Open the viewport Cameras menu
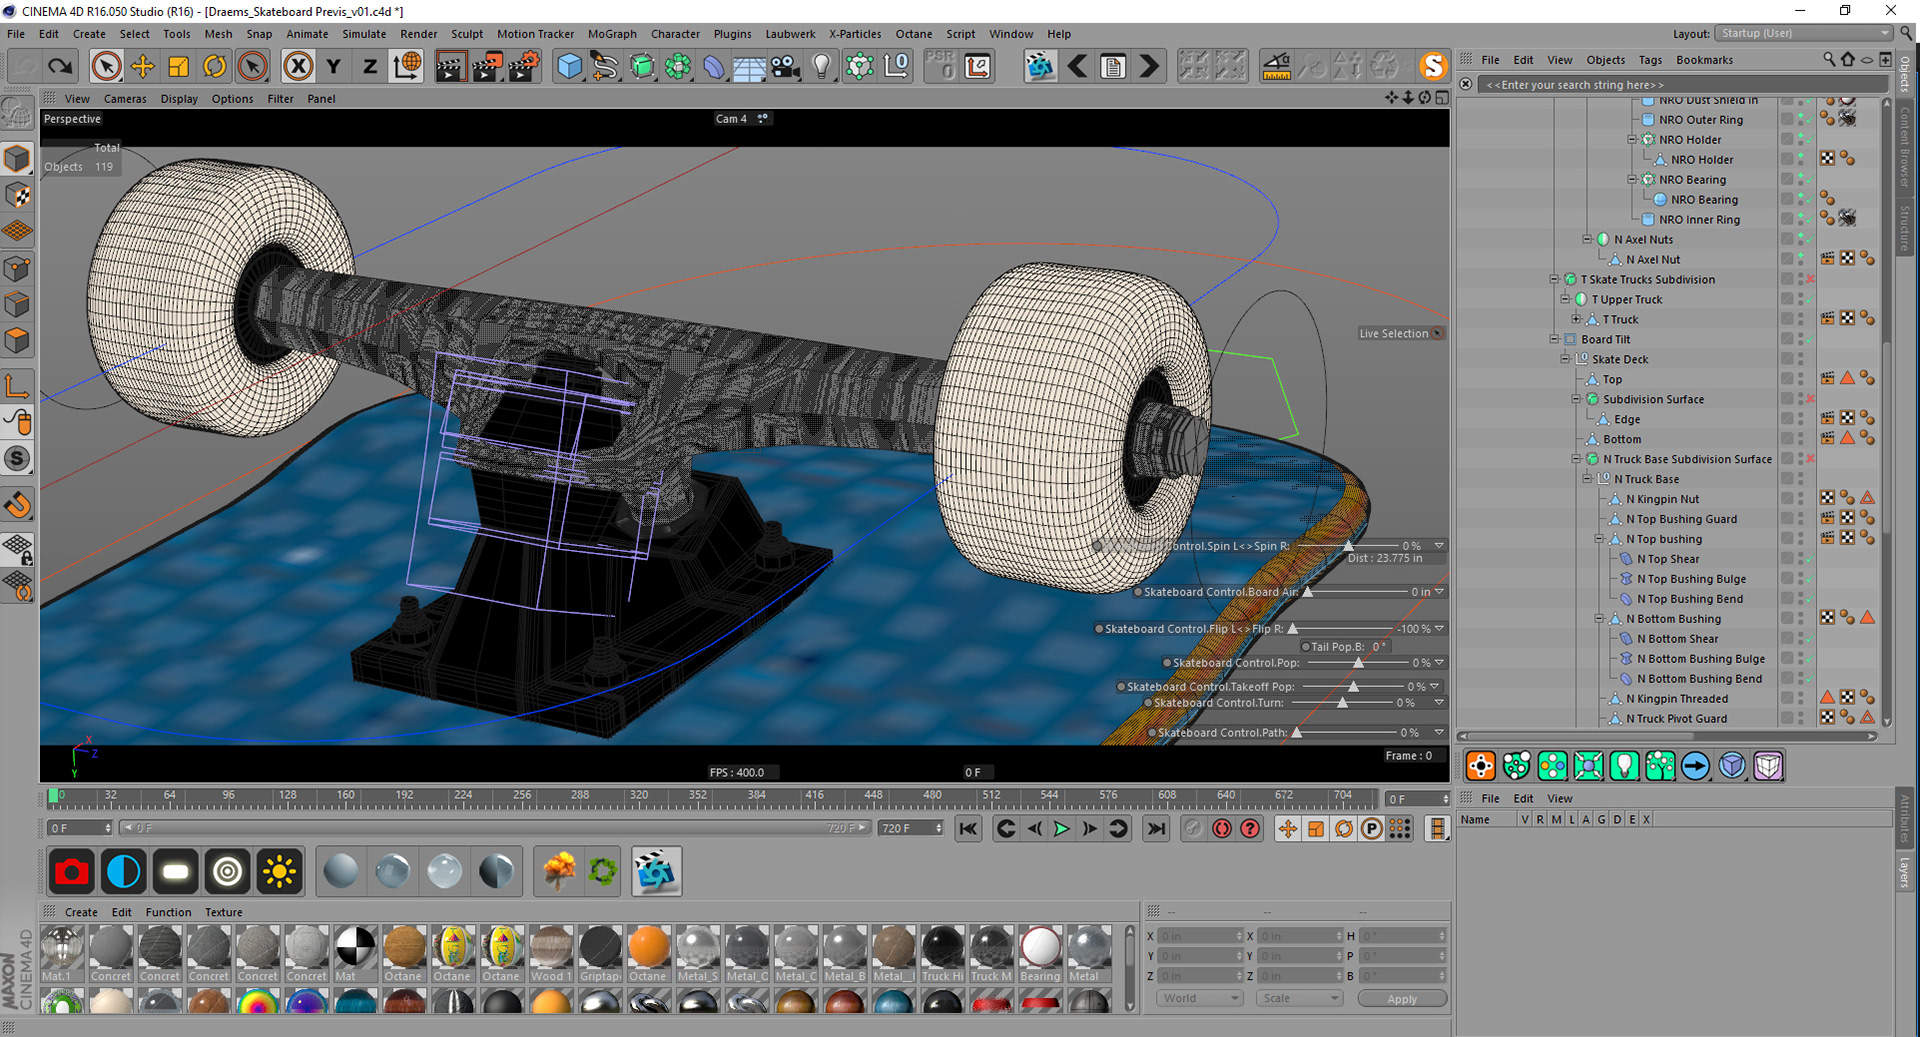Screen dimensions: 1920x1037 pyautogui.click(x=125, y=99)
